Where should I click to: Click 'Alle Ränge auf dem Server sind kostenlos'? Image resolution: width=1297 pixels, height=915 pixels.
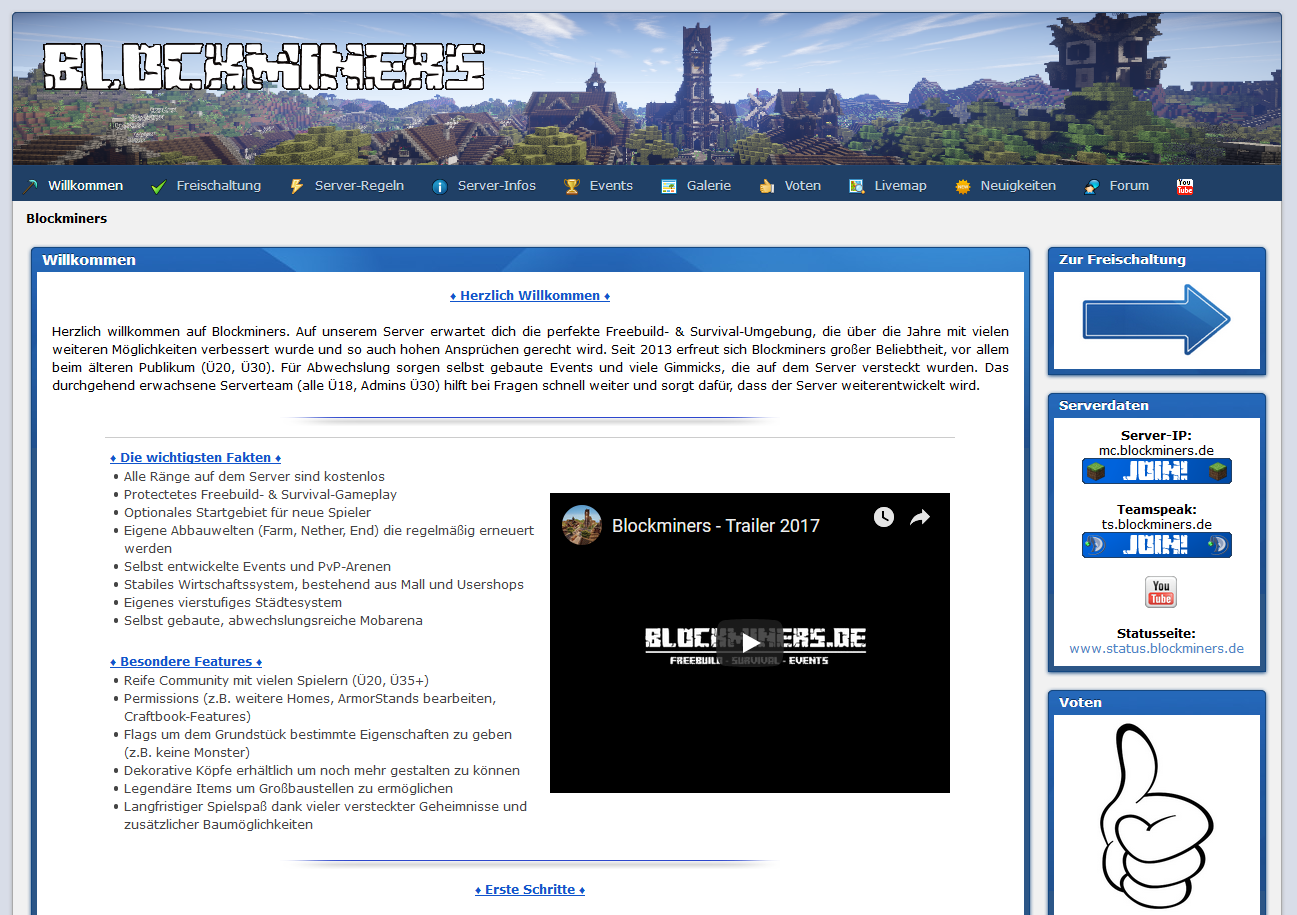click(254, 476)
